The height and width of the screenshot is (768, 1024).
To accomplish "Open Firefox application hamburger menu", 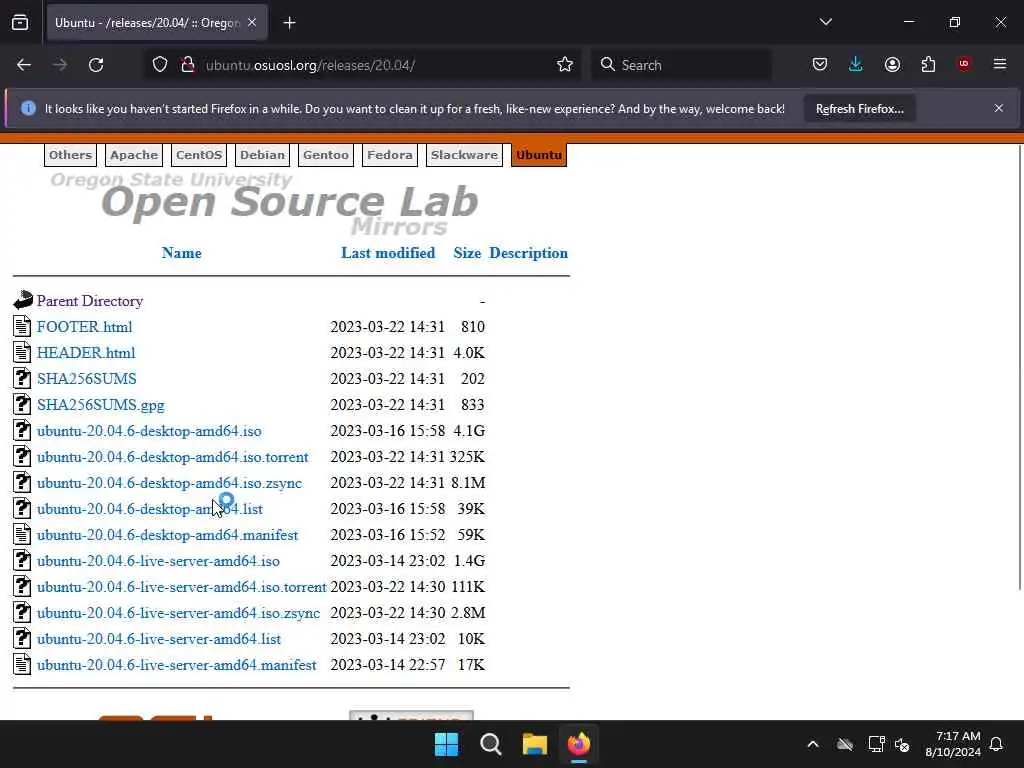I will pos(999,64).
